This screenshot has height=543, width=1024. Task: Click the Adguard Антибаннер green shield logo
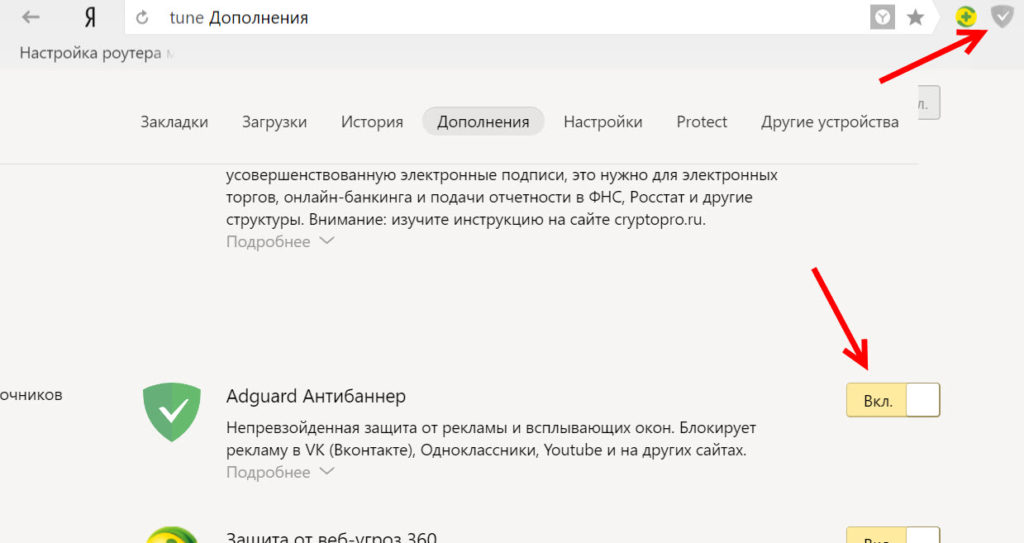[172, 412]
